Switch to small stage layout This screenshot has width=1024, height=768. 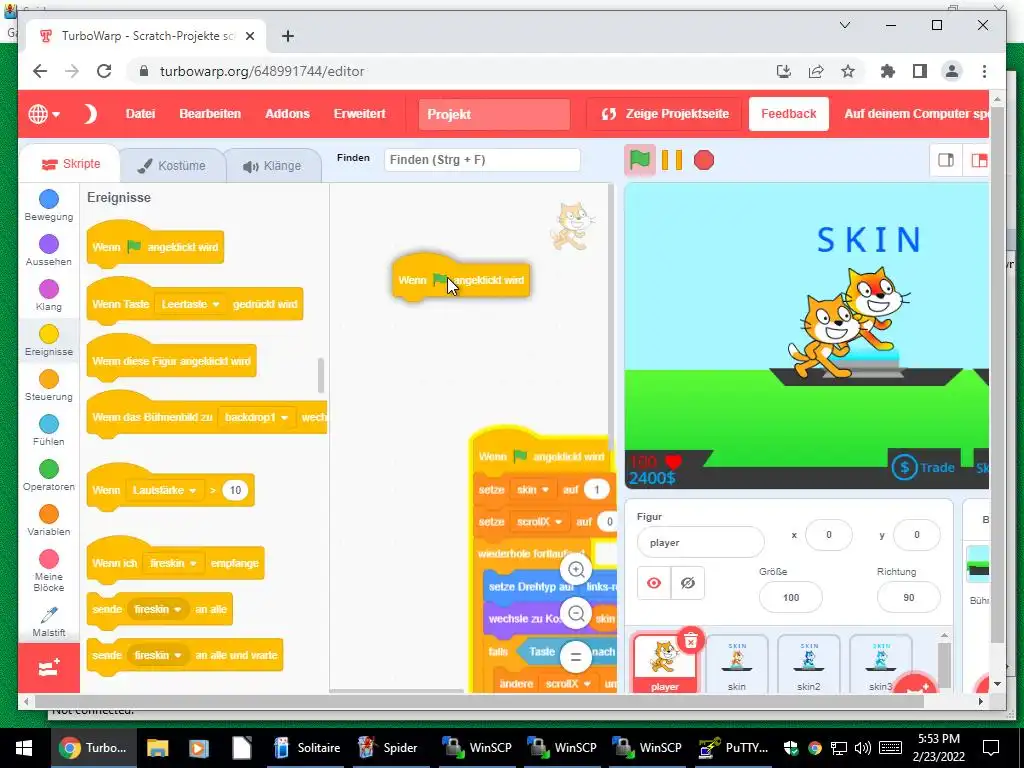point(946,160)
